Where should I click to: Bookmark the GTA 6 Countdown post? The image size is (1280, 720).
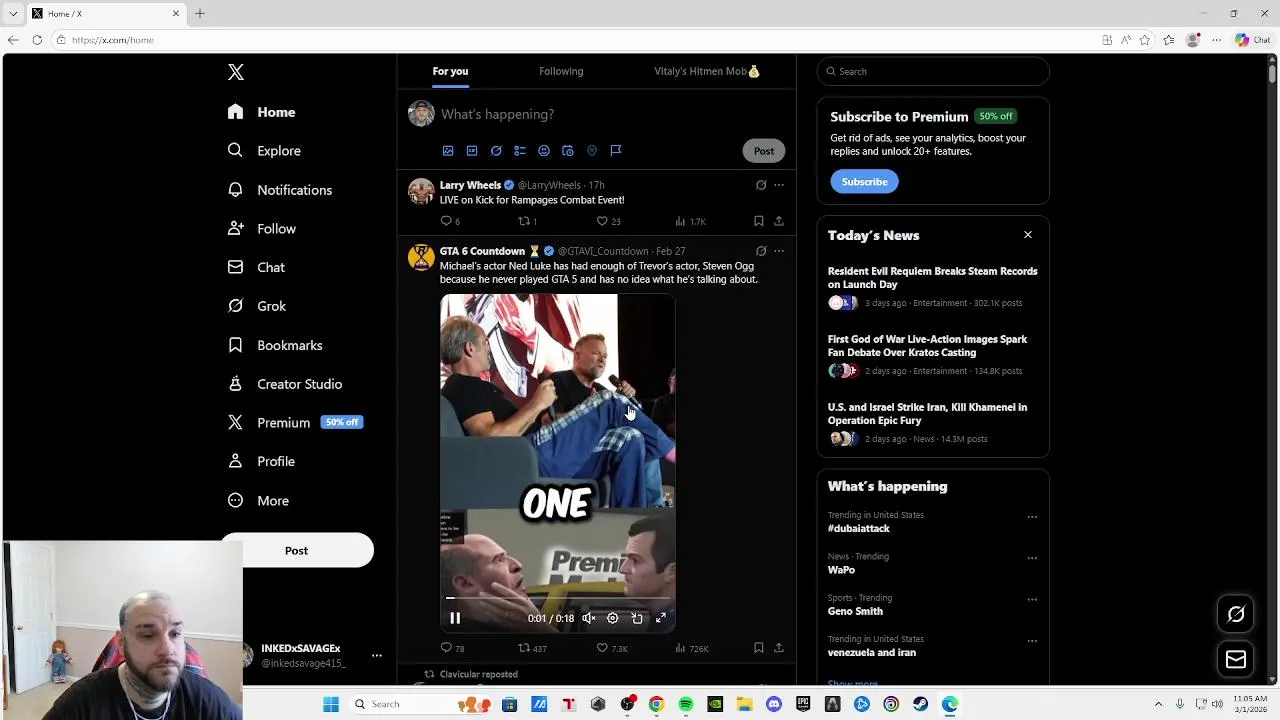click(759, 648)
